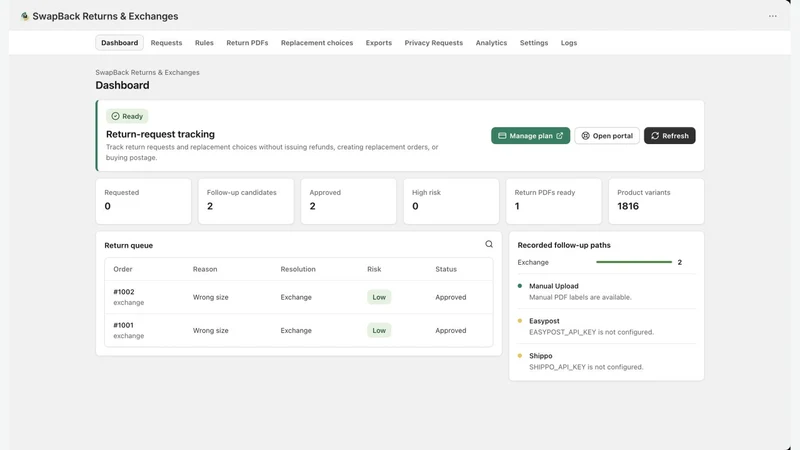800x450 pixels.
Task: Click the Risk column header
Action: point(374,269)
